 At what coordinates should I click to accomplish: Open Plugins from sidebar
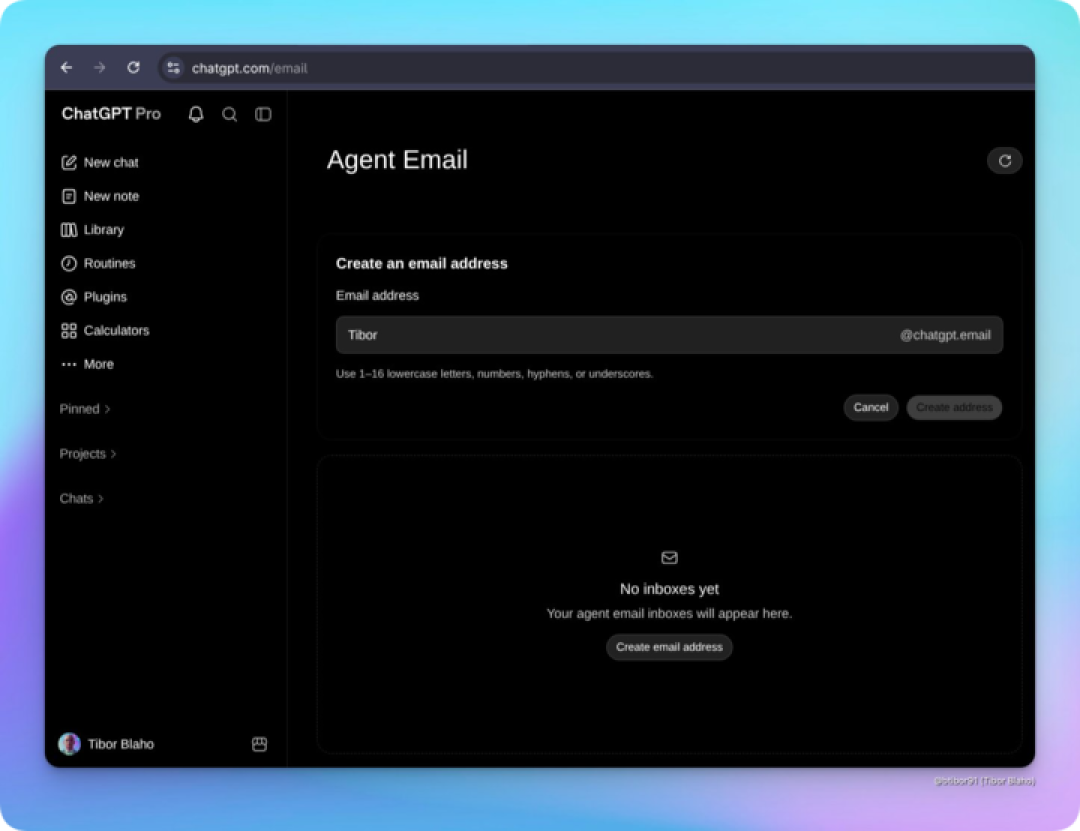105,297
